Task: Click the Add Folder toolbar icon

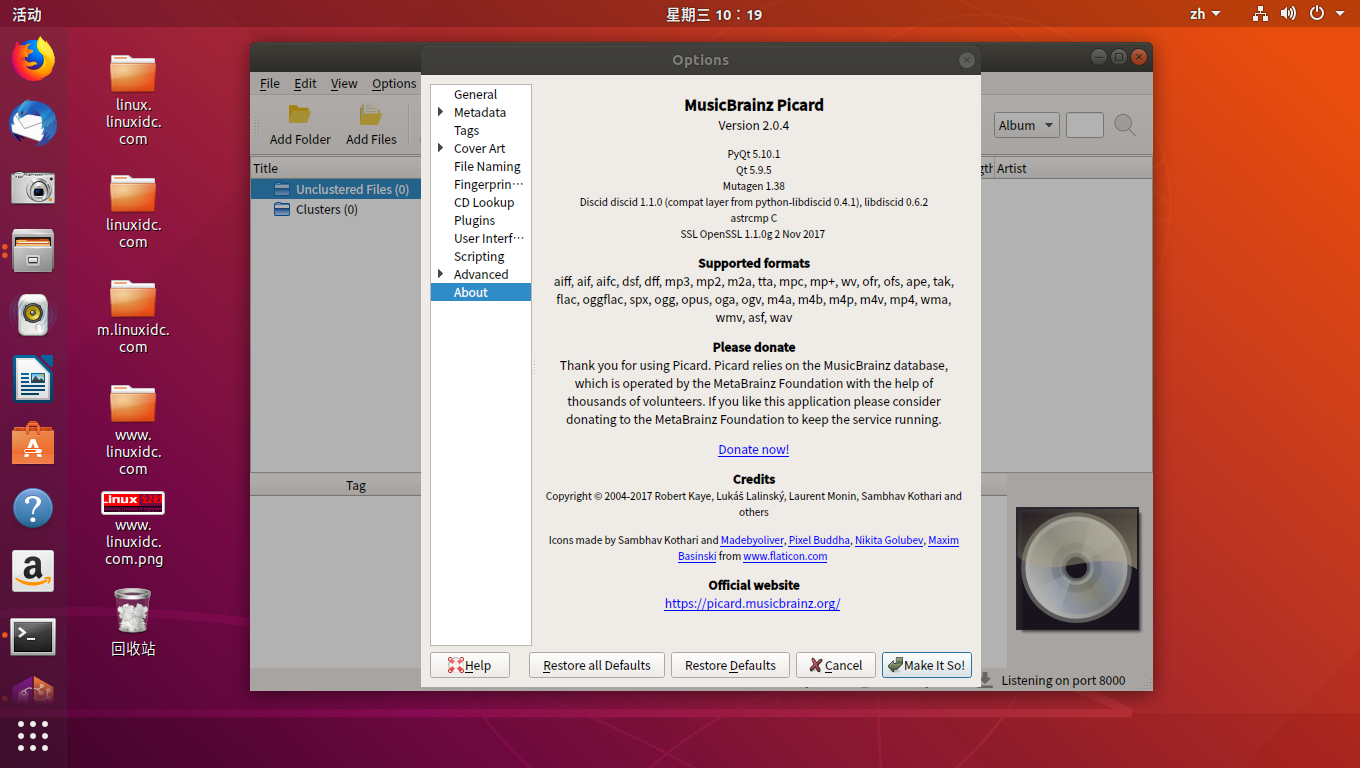Action: pyautogui.click(x=300, y=125)
